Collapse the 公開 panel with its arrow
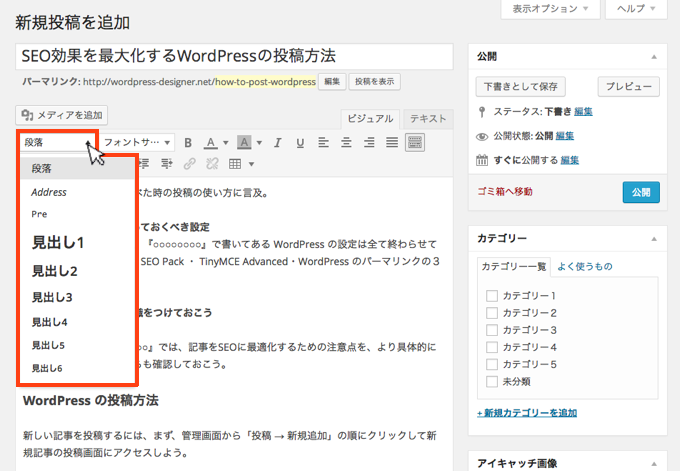680x475 pixels. point(654,57)
